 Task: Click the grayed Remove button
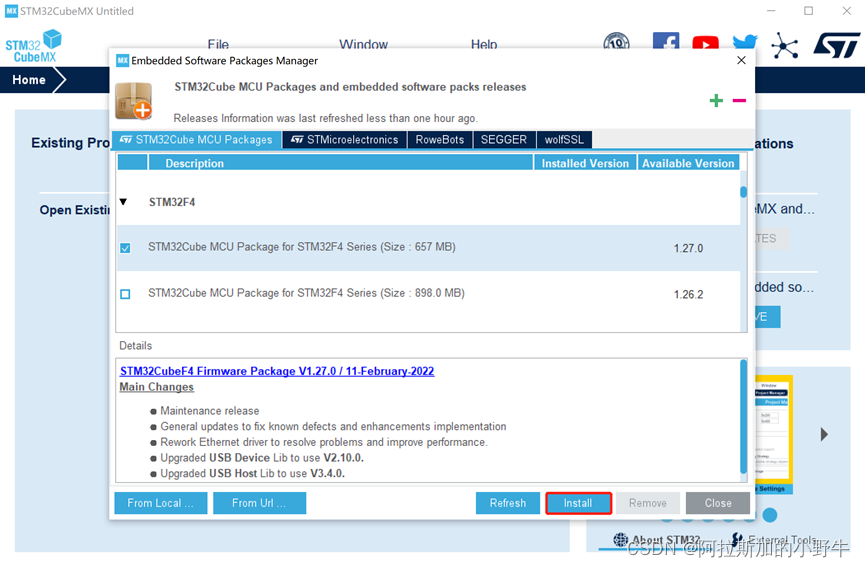[648, 503]
